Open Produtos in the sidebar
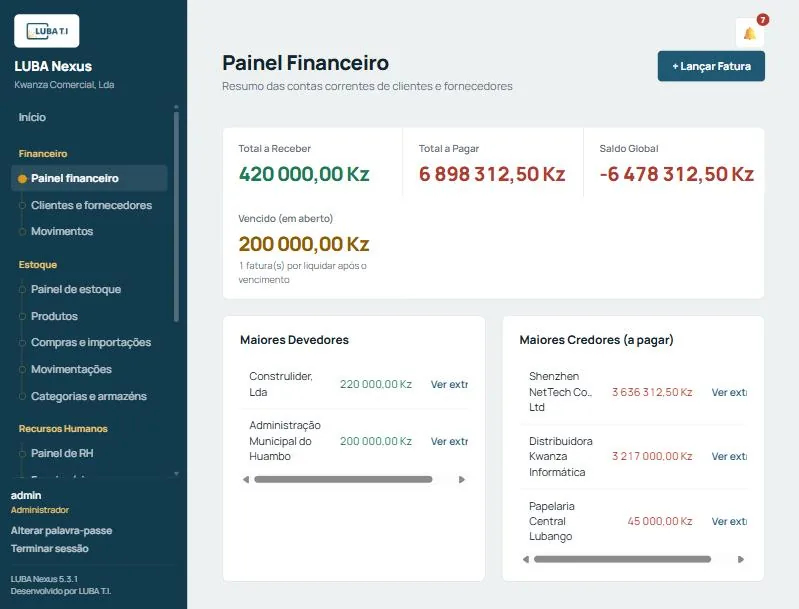This screenshot has height=609, width=799. 55,316
